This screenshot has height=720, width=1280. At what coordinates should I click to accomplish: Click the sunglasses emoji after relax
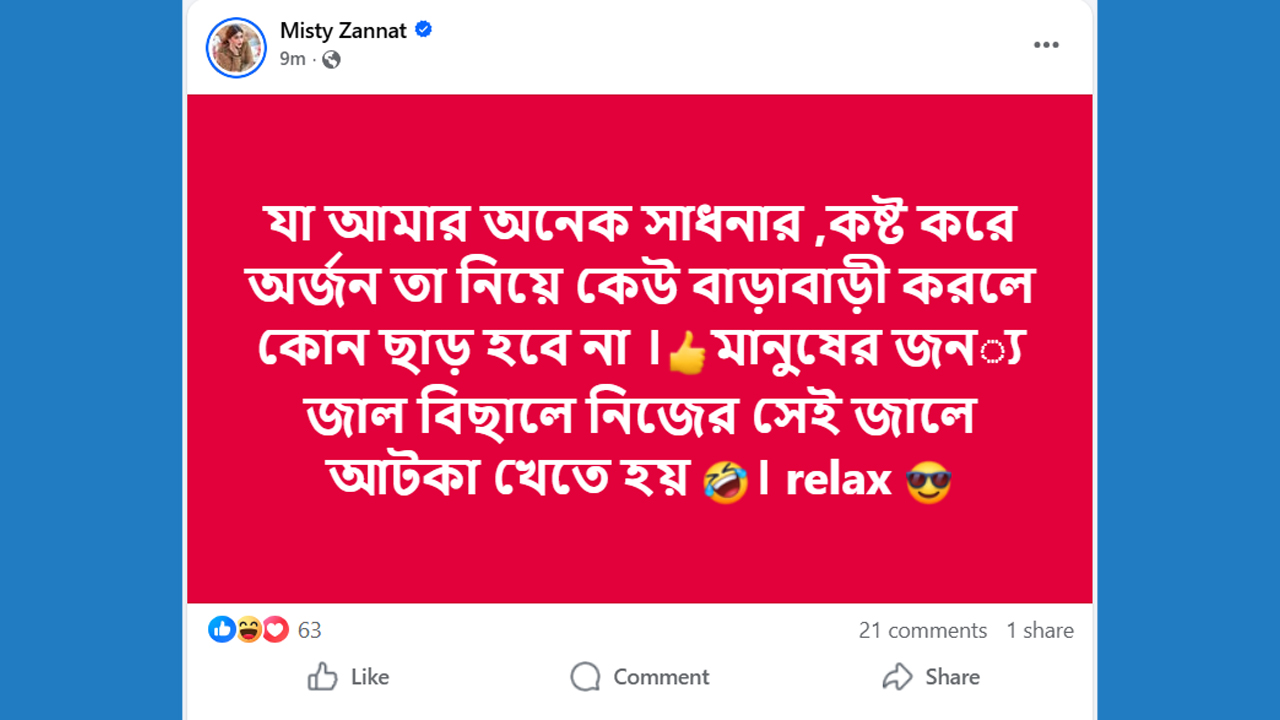tap(928, 483)
